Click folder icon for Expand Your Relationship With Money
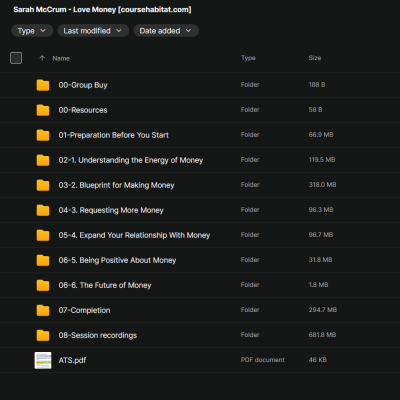The width and height of the screenshot is (400, 400). pyautogui.click(x=43, y=235)
